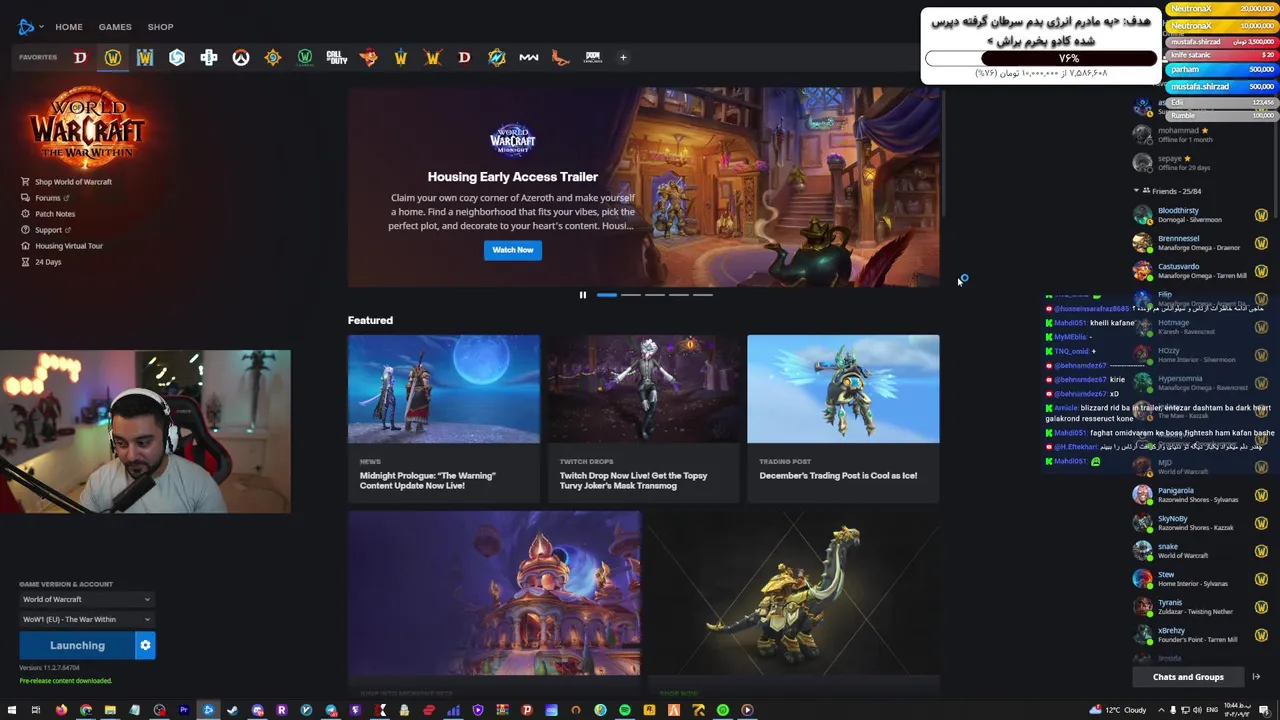Viewport: 1280px width, 720px height.
Task: Open the Call of Duty icon
Action: click(x=337, y=58)
